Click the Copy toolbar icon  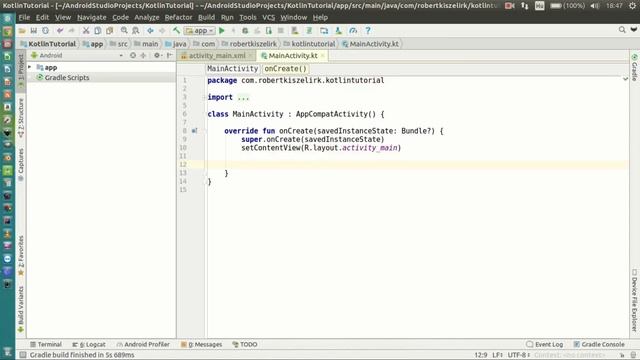pyautogui.click(x=98, y=31)
